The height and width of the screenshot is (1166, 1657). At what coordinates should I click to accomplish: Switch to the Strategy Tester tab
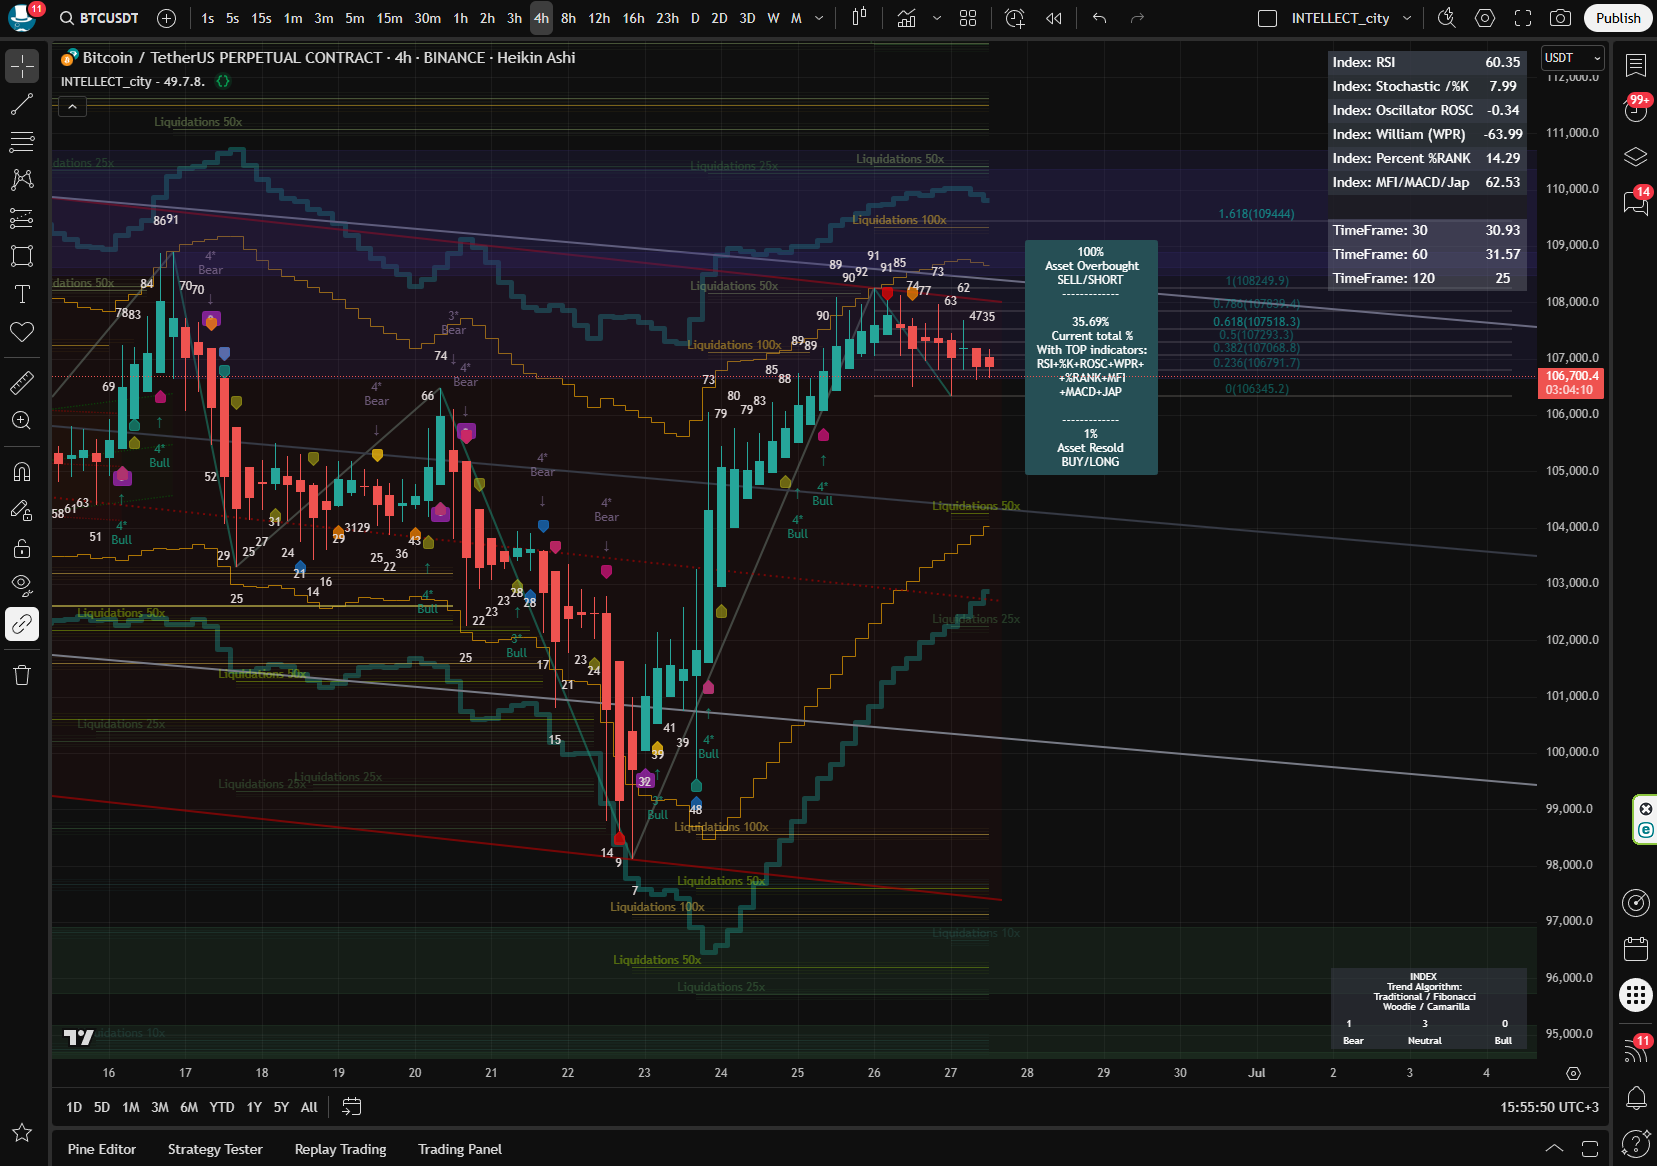coord(215,1149)
